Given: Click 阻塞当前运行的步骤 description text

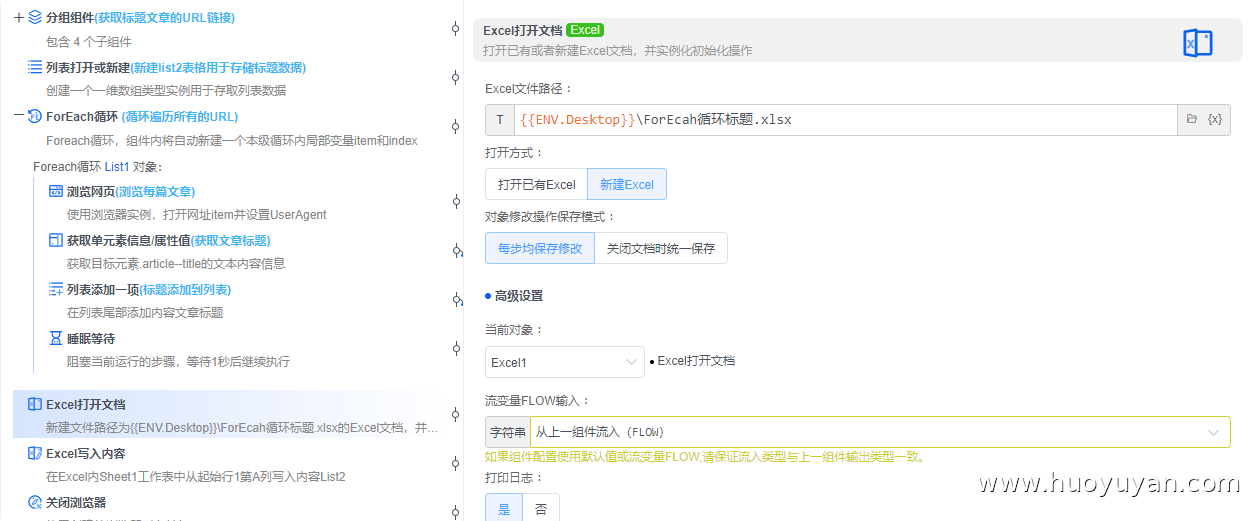Looking at the screenshot, I should tap(179, 362).
